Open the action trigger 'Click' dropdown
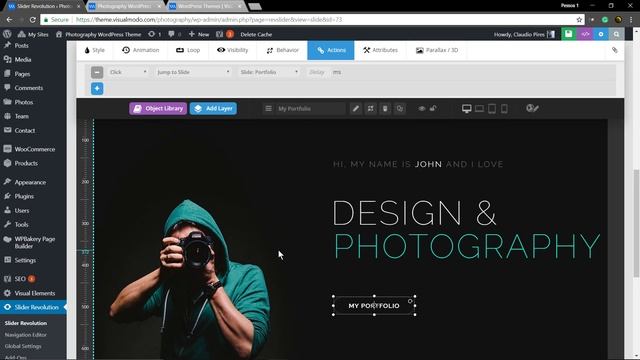 [128, 72]
